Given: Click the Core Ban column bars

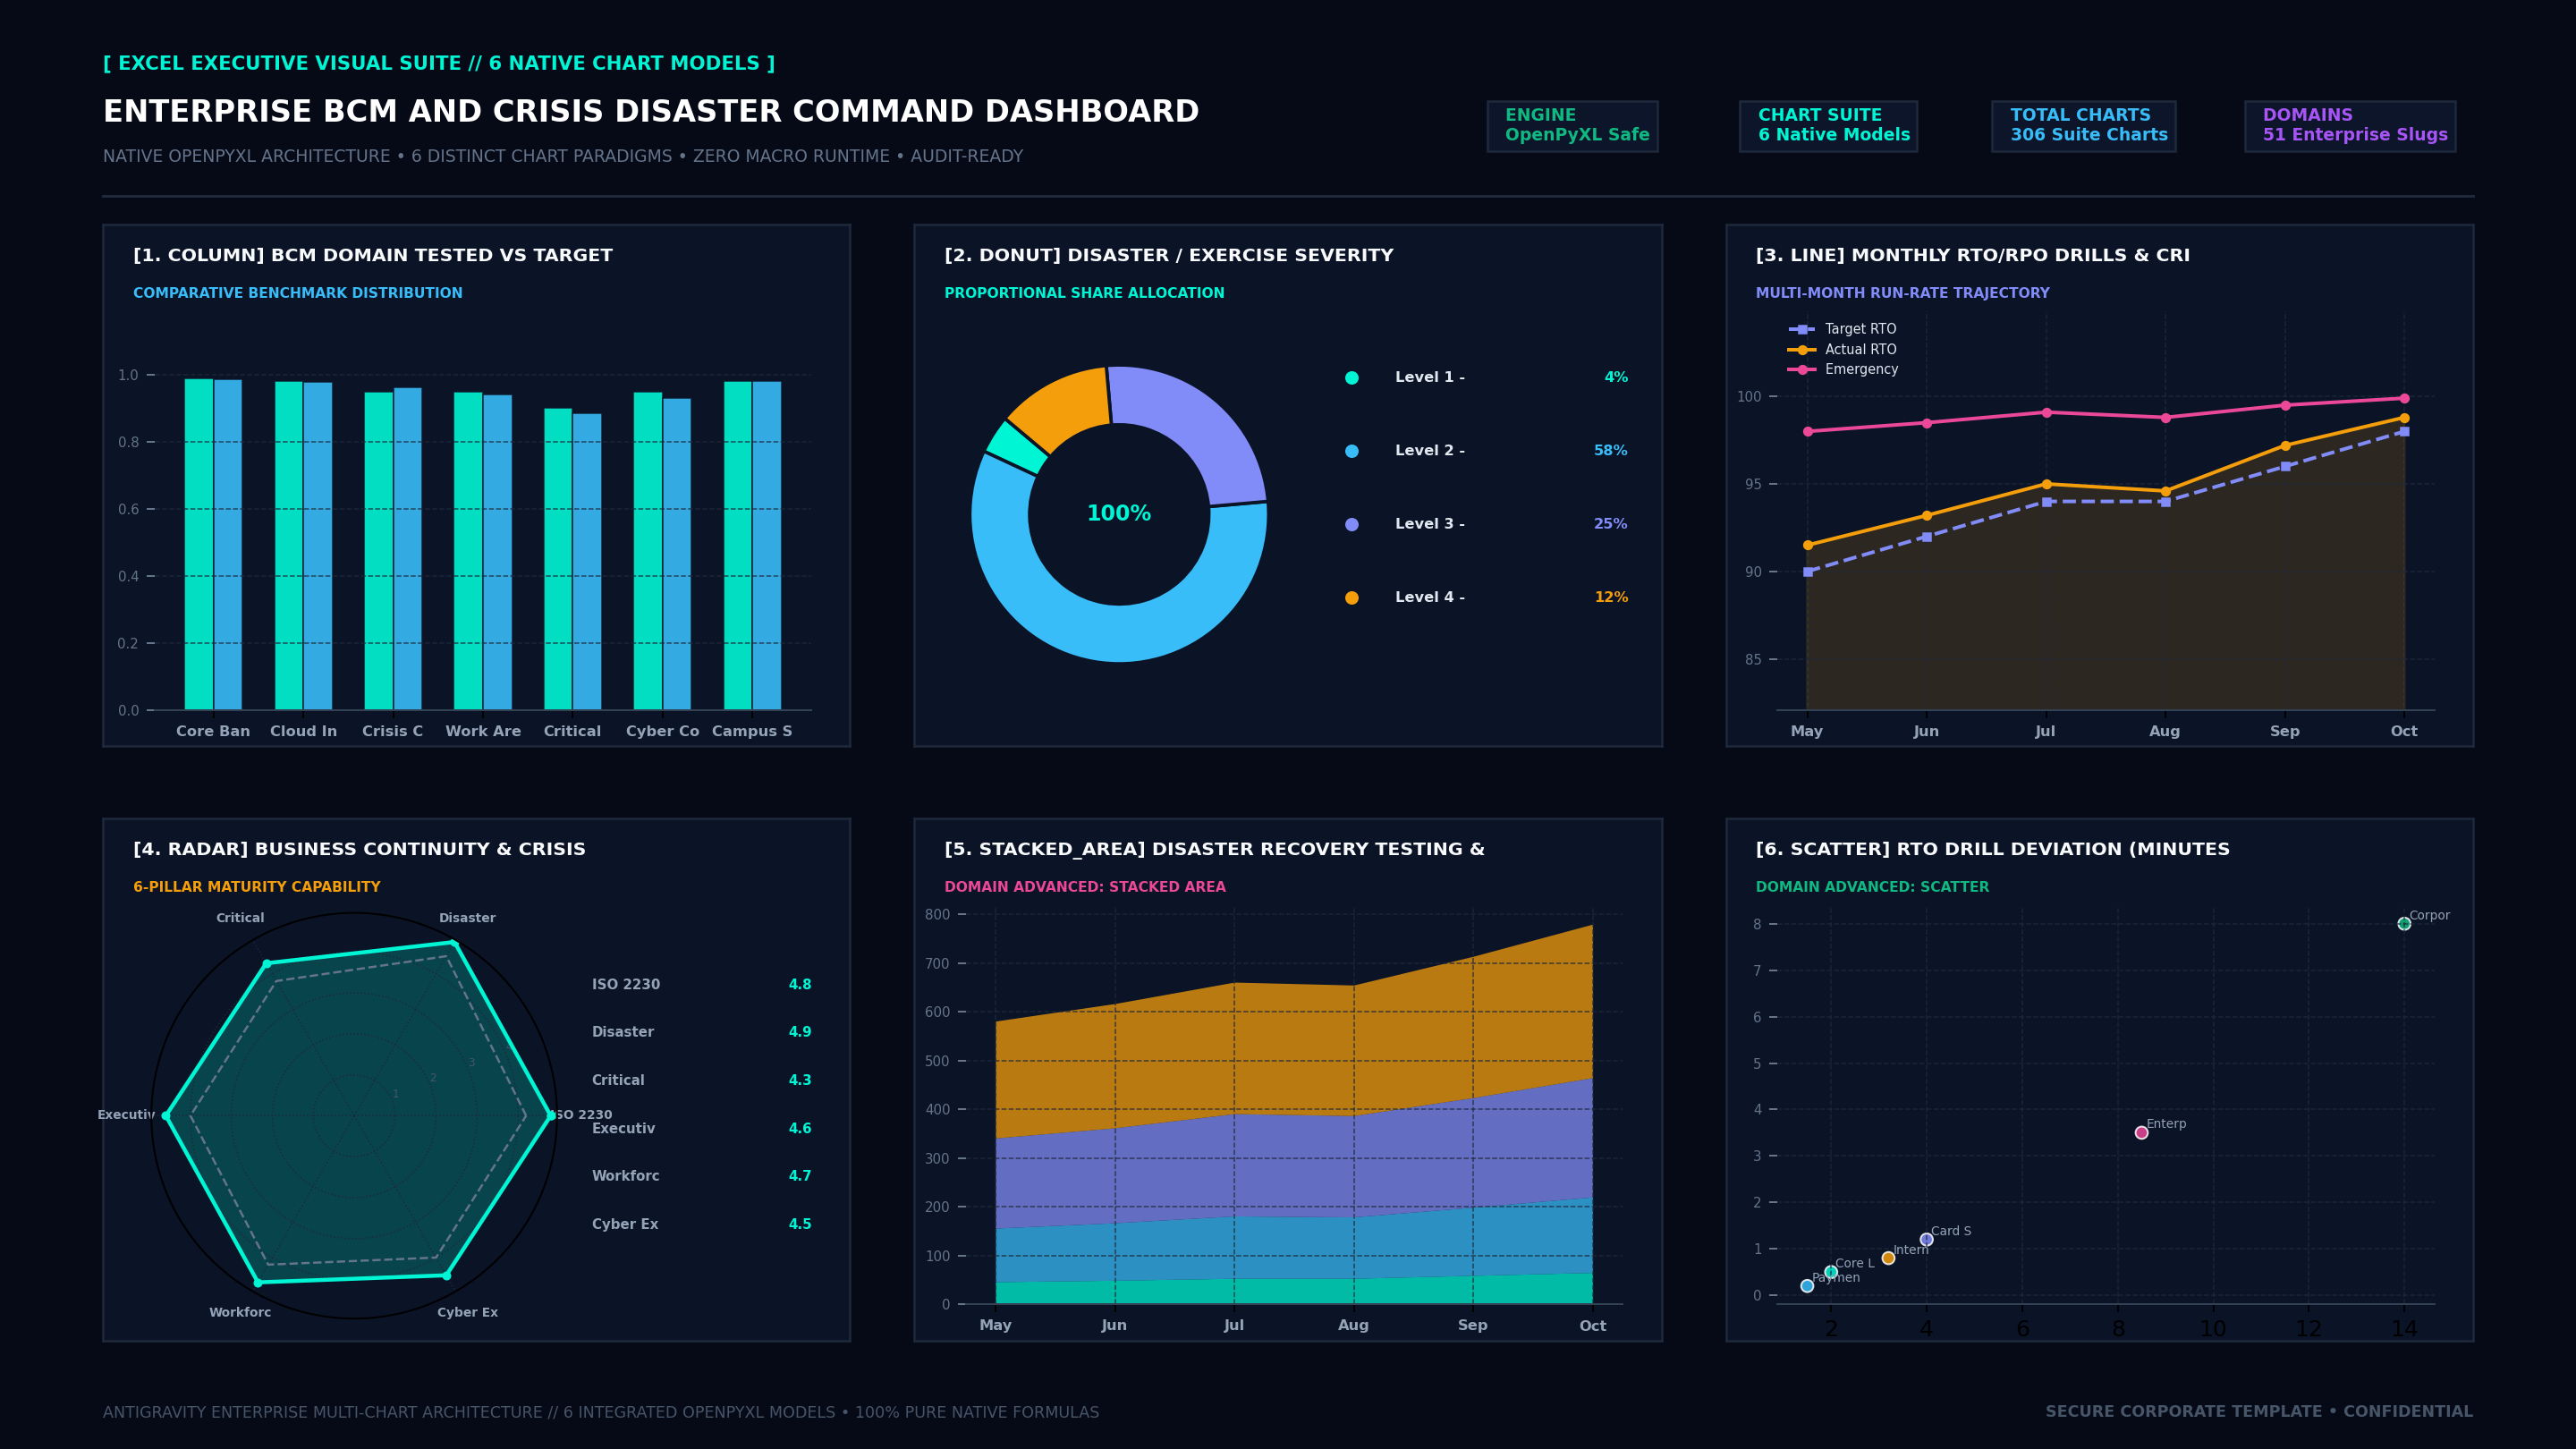Looking at the screenshot, I should [x=213, y=545].
